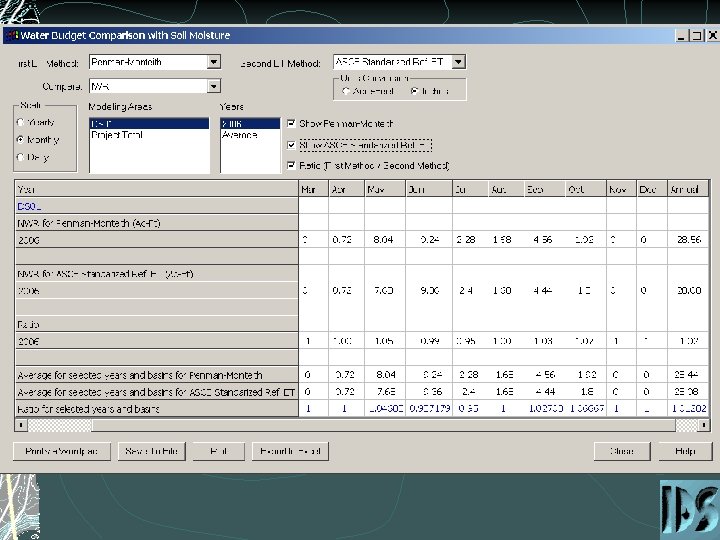Click the application icon in the title bar
Viewport: 720px width, 540px height.
(13, 35)
